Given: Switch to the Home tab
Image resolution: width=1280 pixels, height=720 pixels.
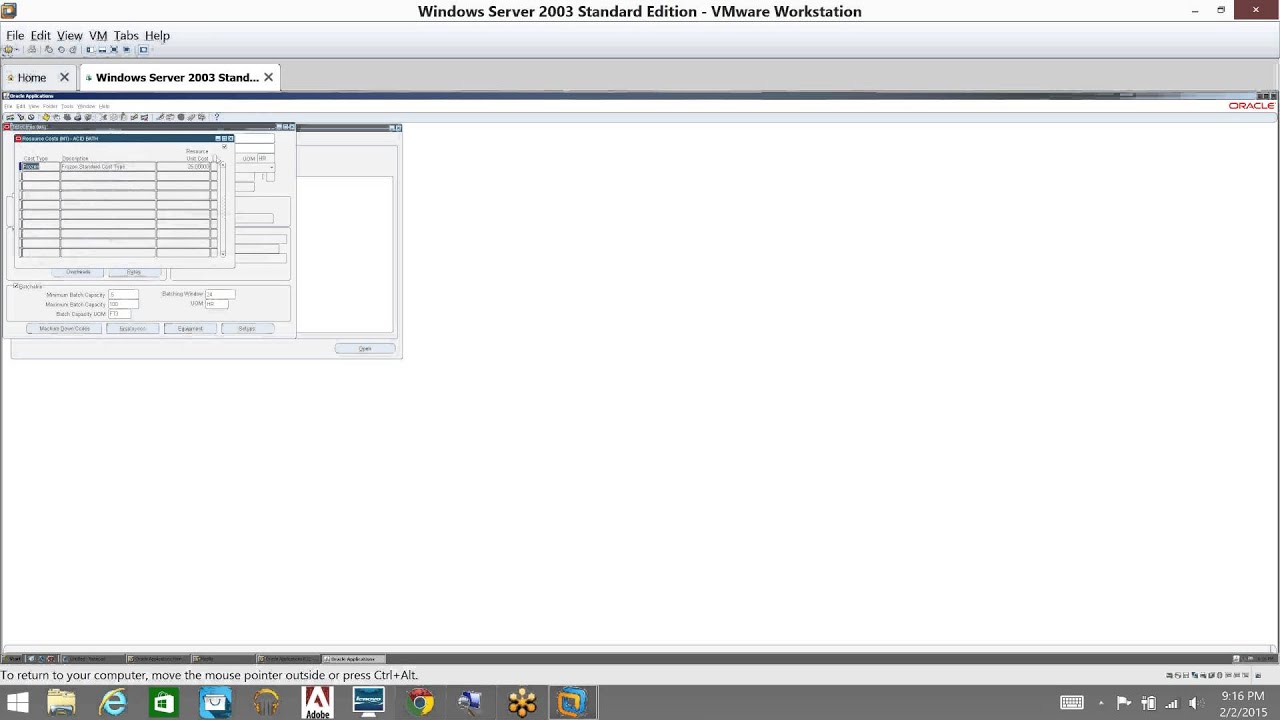Looking at the screenshot, I should (31, 77).
